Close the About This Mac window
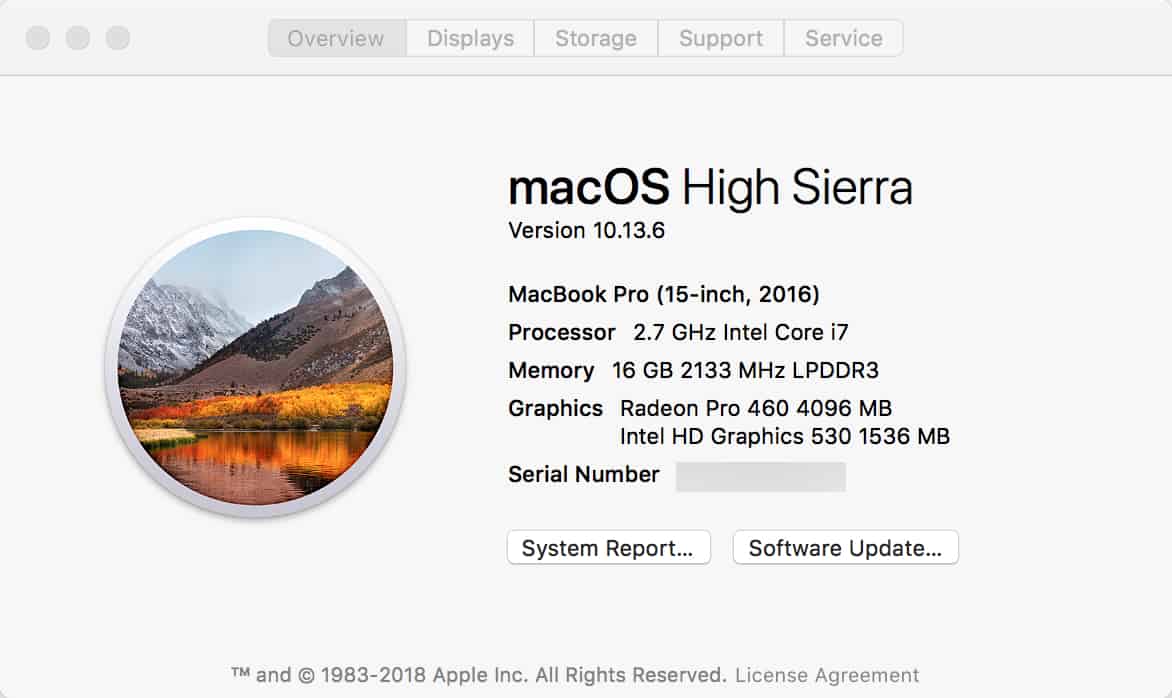The height and width of the screenshot is (698, 1172). pos(38,37)
